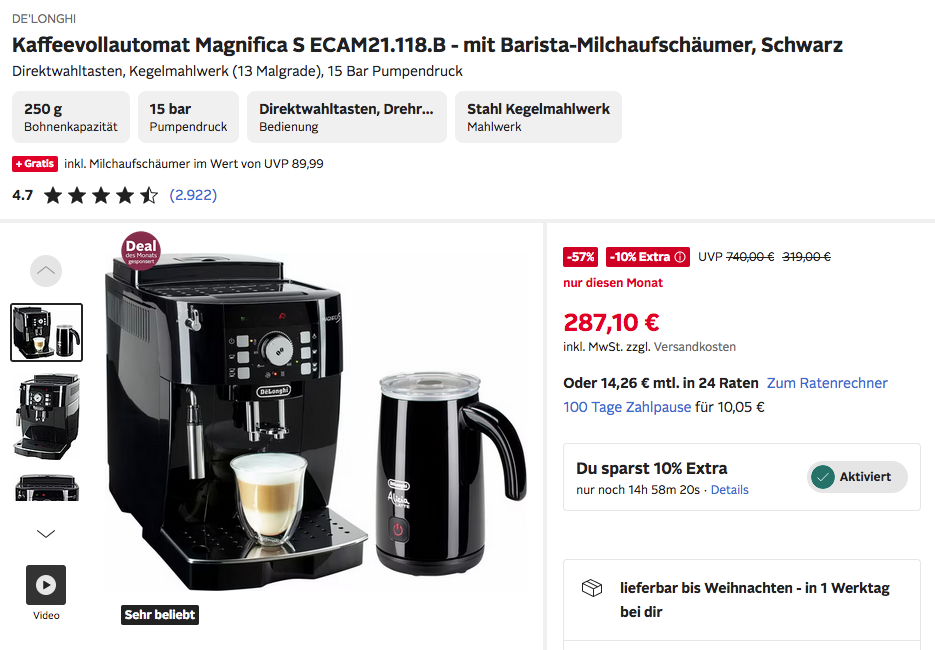Click the thumbnail gallery down chevron
935x650 pixels.
[x=46, y=533]
